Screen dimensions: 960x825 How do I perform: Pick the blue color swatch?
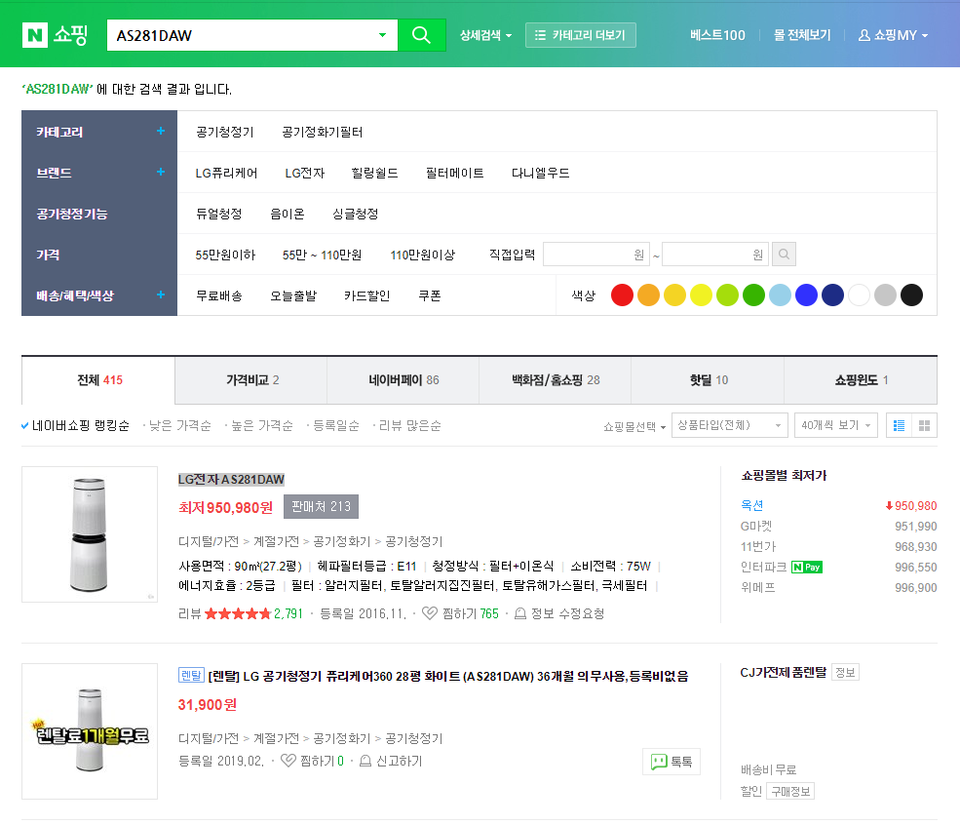point(806,295)
